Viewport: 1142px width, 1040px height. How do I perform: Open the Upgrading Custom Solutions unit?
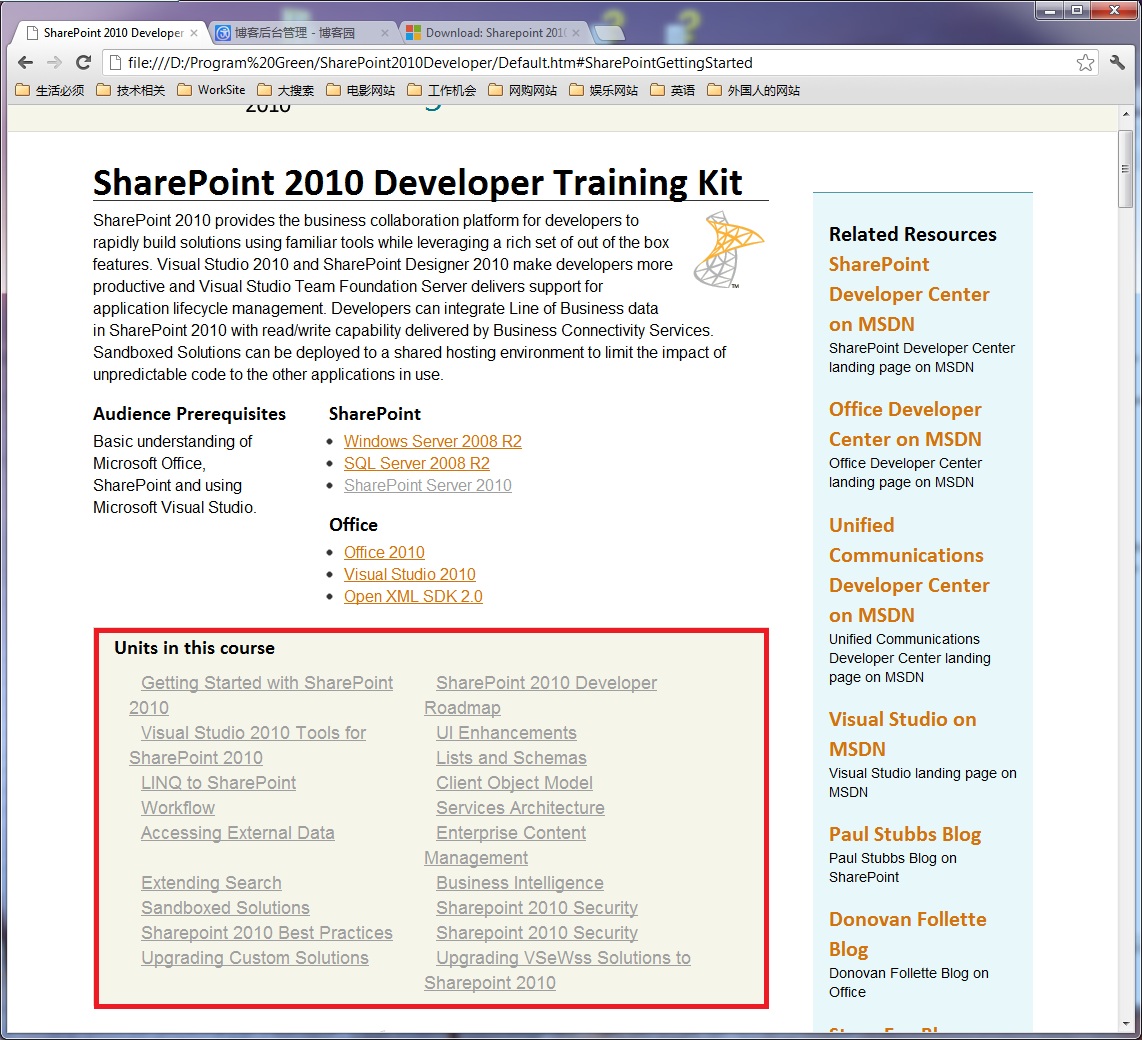(x=255, y=958)
